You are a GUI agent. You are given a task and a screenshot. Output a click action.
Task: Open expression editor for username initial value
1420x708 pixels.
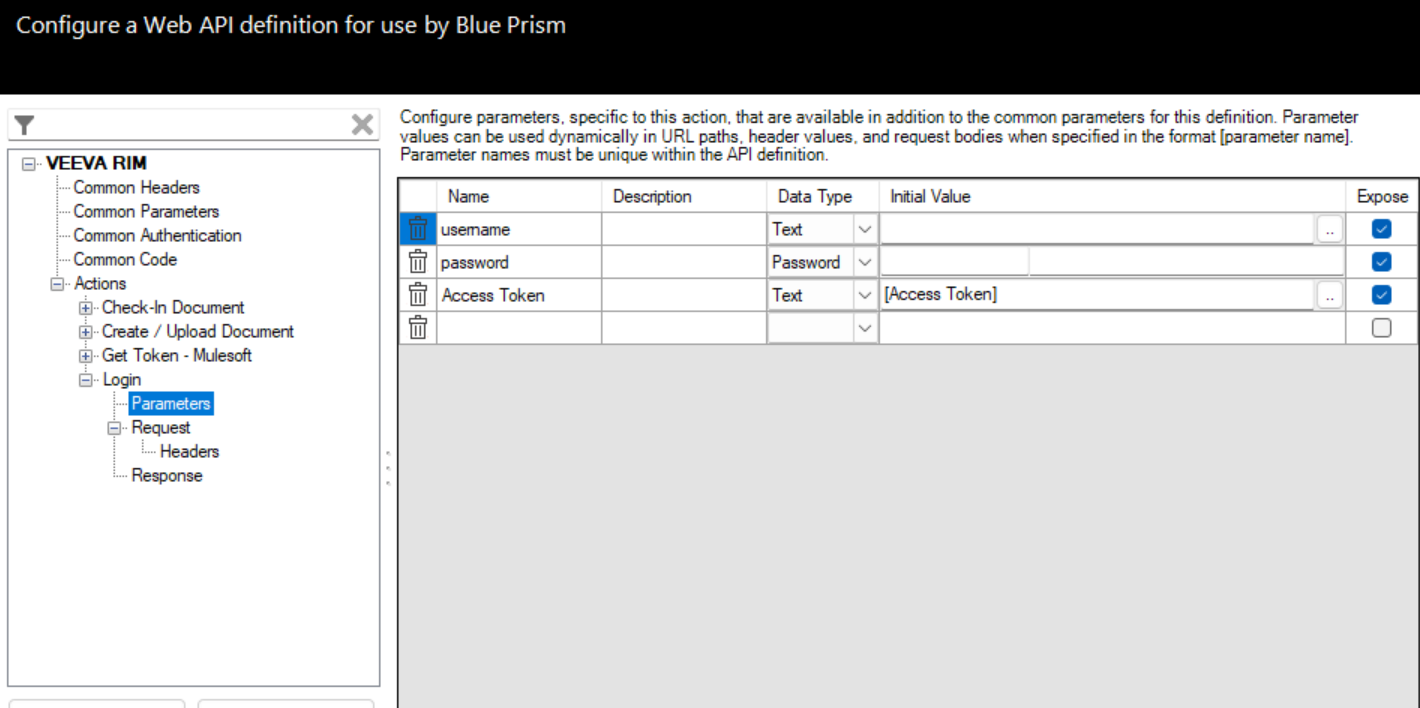pos(1329,229)
